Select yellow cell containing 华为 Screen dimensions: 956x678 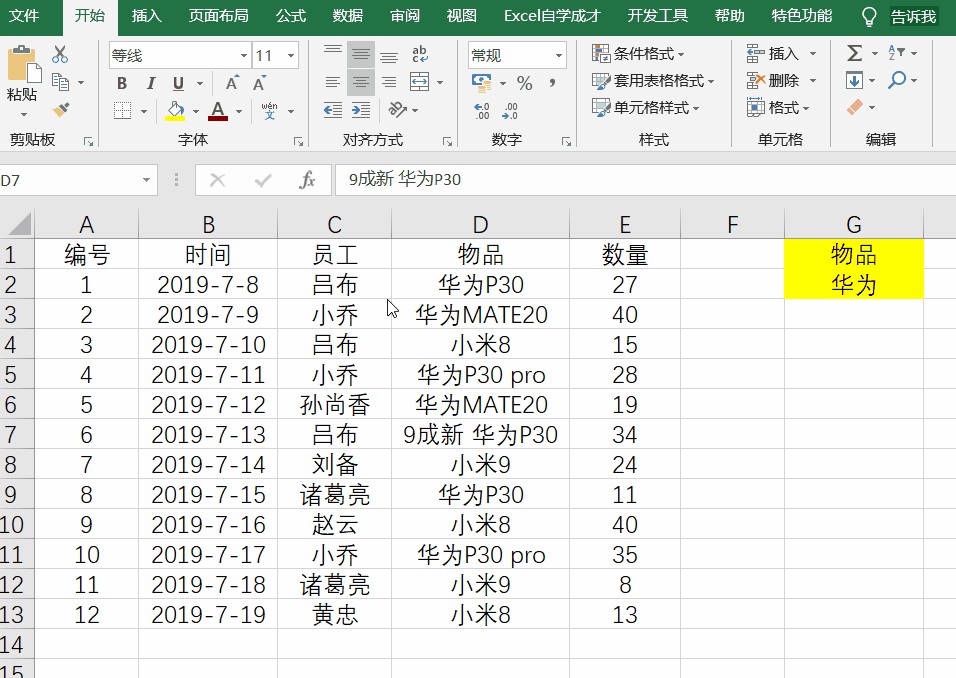click(854, 284)
